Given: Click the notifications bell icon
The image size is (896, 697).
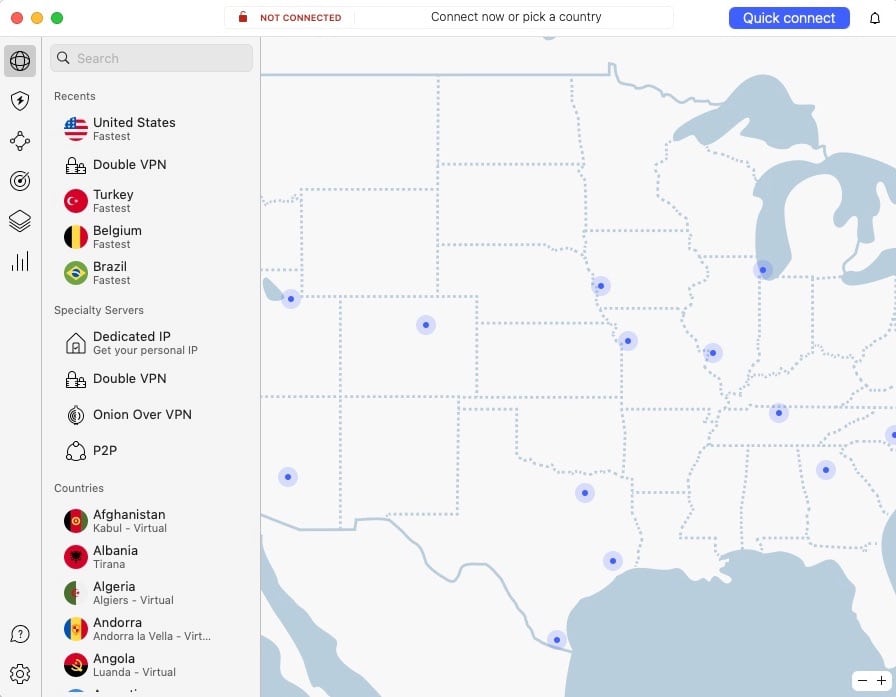Looking at the screenshot, I should [x=874, y=18].
